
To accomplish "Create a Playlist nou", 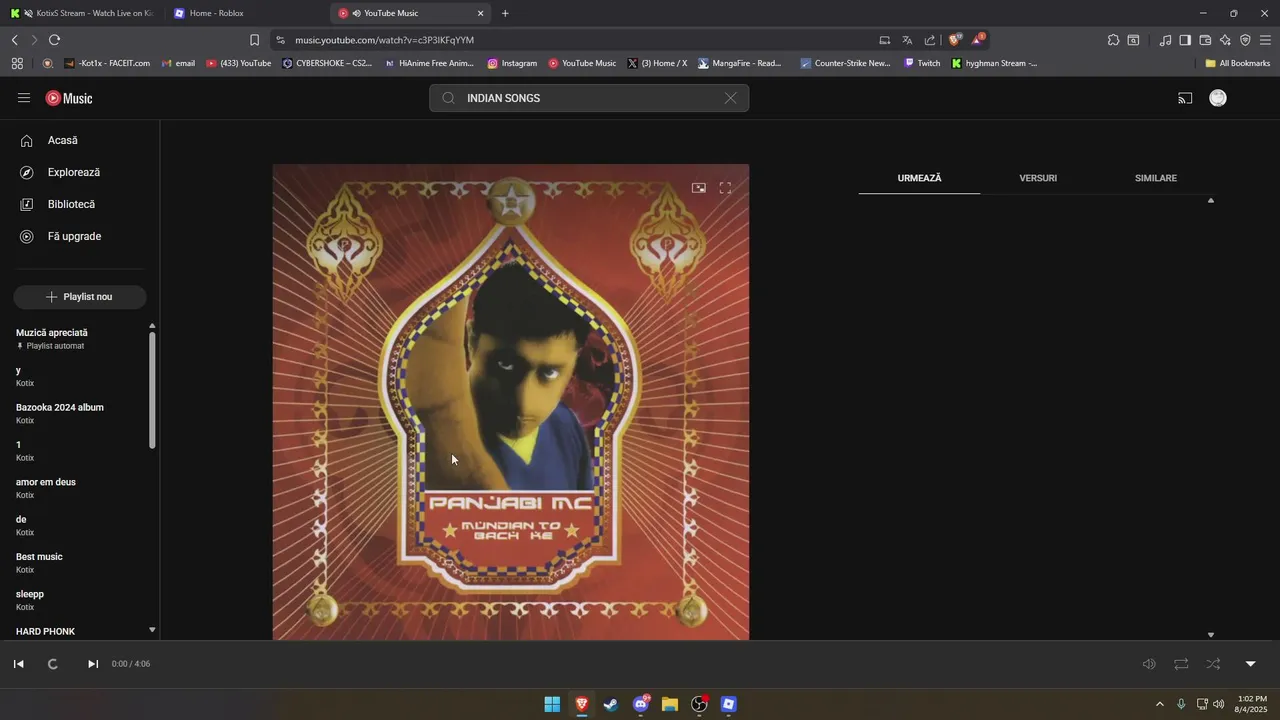I will 80,297.
